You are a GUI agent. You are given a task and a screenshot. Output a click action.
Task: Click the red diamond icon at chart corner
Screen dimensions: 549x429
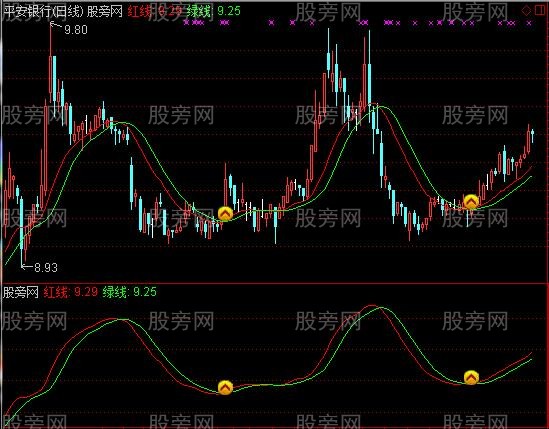[x=526, y=11]
